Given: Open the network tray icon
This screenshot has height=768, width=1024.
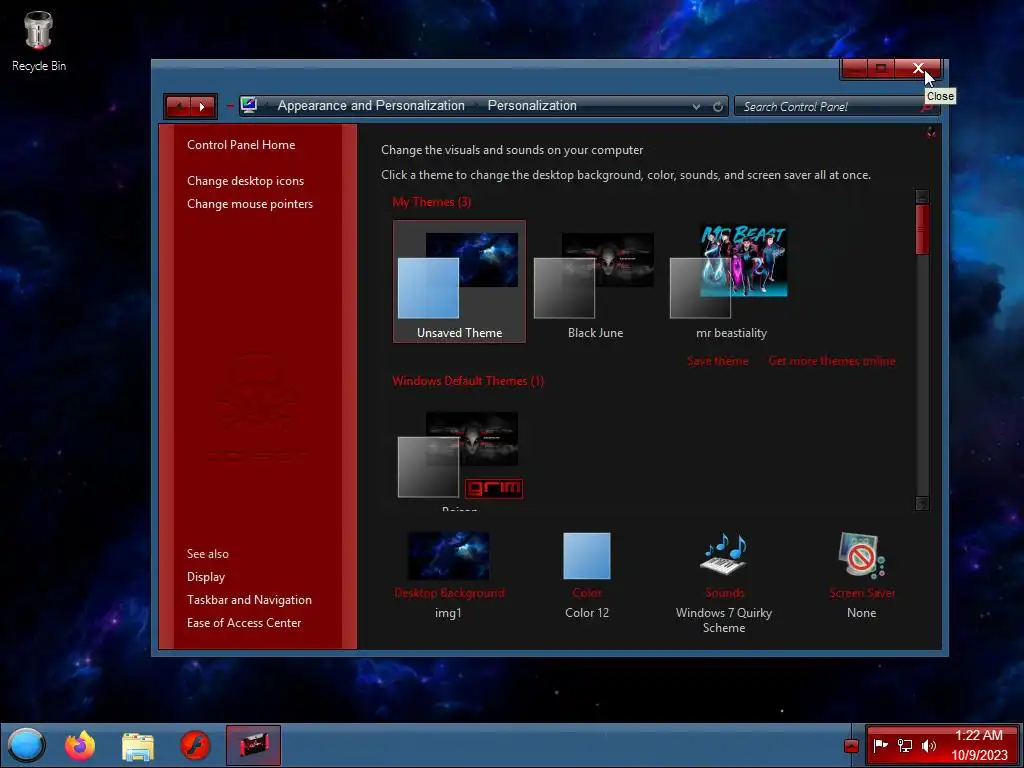Looking at the screenshot, I should pyautogui.click(x=904, y=745).
